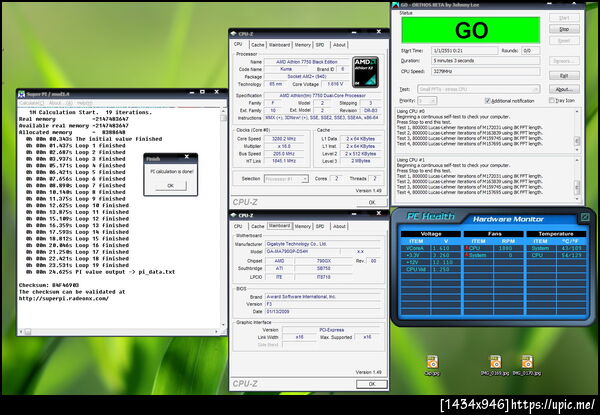Select CPU tab in CPU-Z Mainboard window
Screen dimensions: 600x415
(238, 226)
